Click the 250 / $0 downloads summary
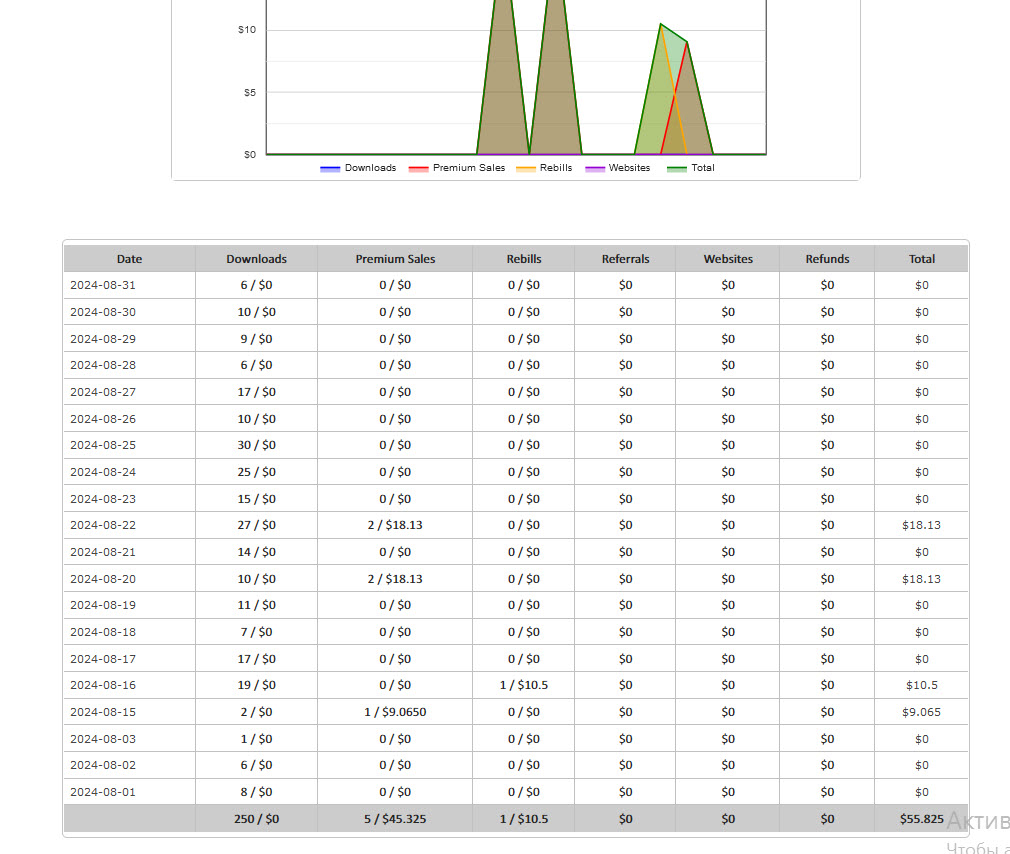Viewport: 1010px width, 854px height. (x=256, y=819)
